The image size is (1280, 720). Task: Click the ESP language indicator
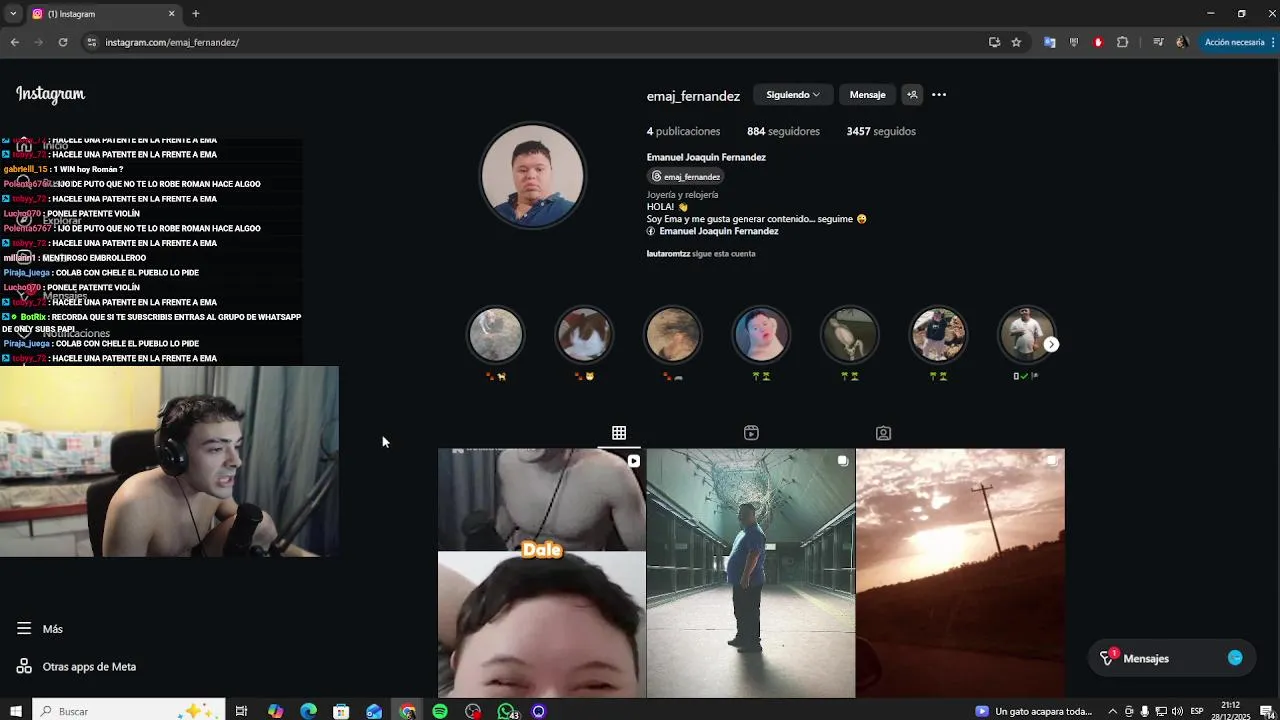coord(1197,712)
